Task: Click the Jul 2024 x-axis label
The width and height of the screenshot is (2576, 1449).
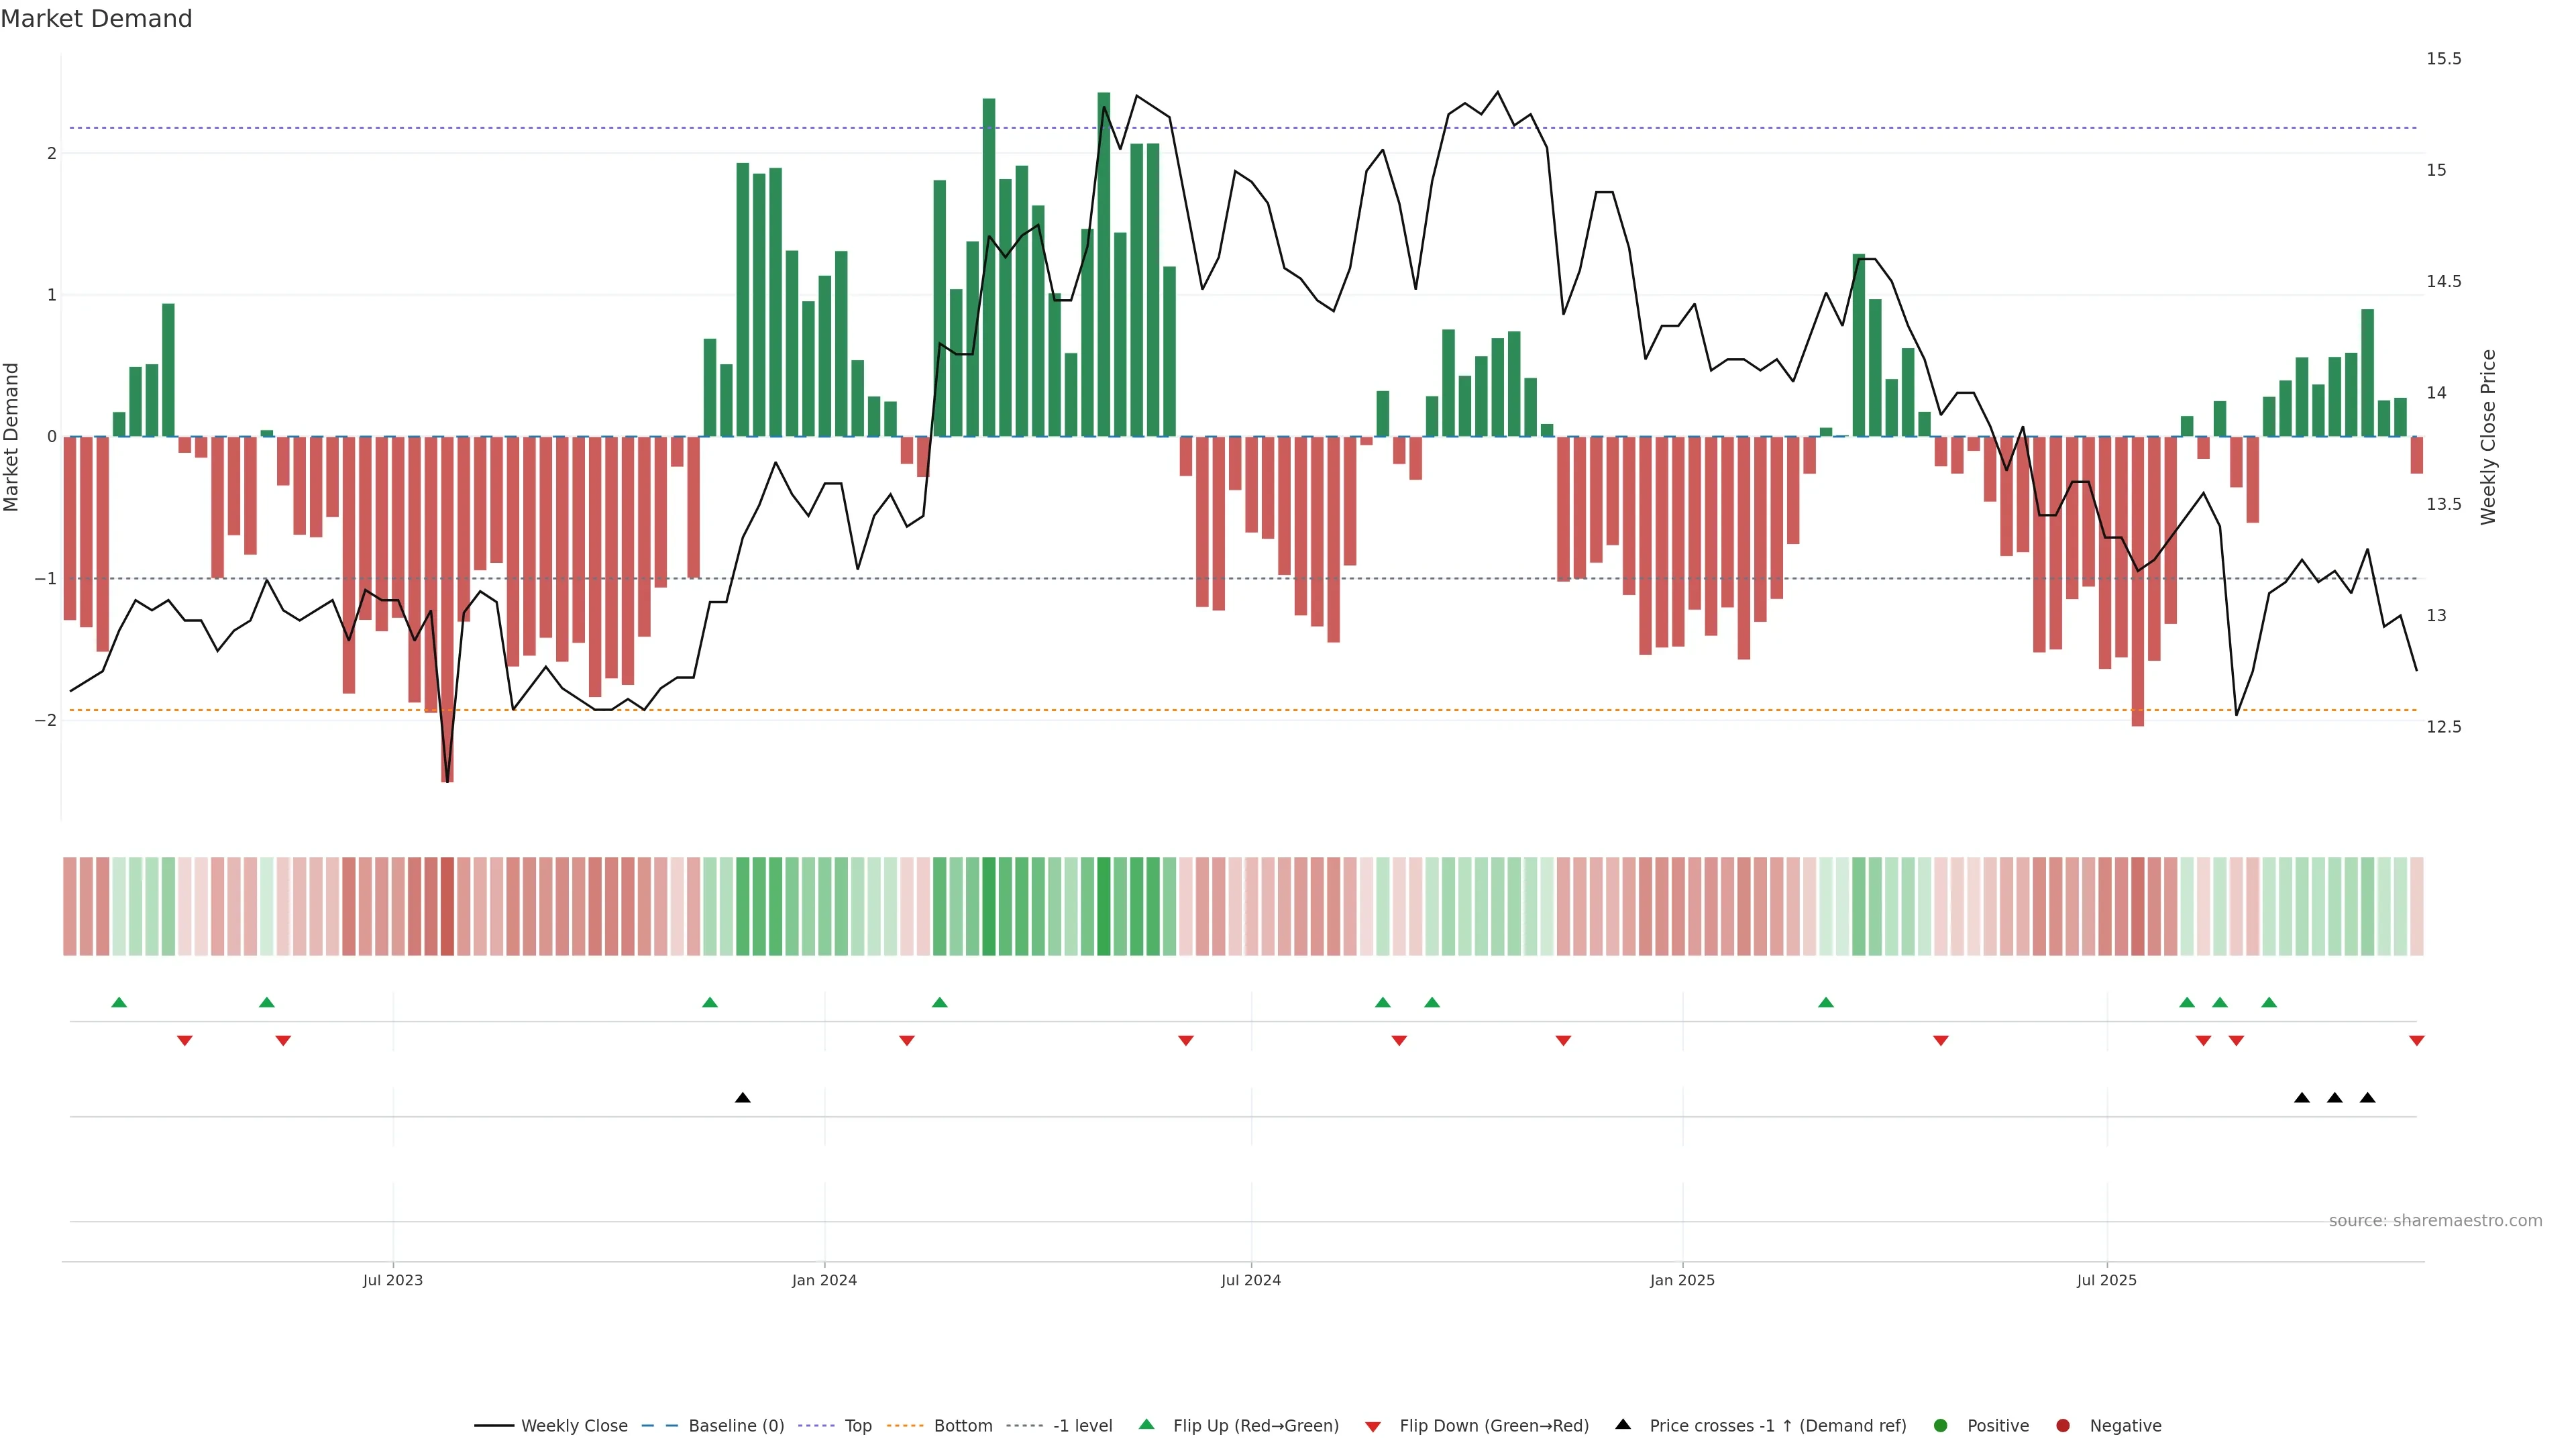Action: (x=1251, y=1280)
